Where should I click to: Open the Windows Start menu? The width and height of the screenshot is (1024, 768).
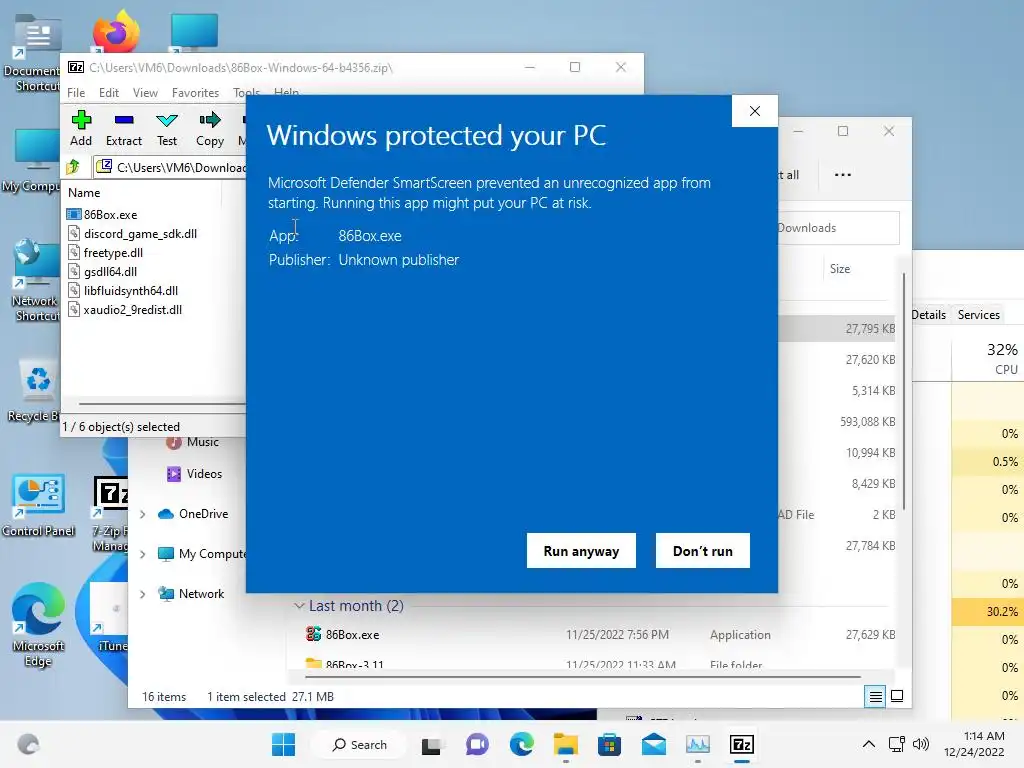(283, 744)
